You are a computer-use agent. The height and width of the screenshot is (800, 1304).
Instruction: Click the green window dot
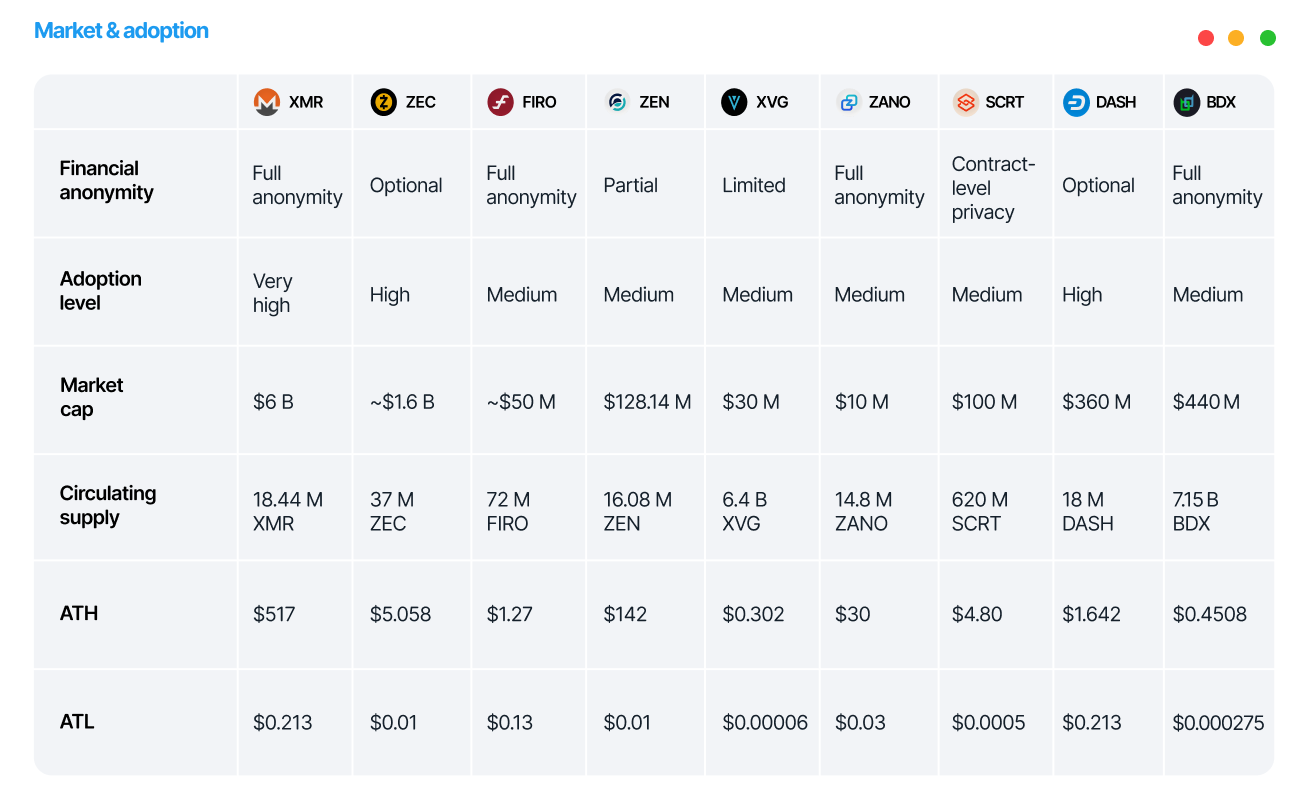1268,38
